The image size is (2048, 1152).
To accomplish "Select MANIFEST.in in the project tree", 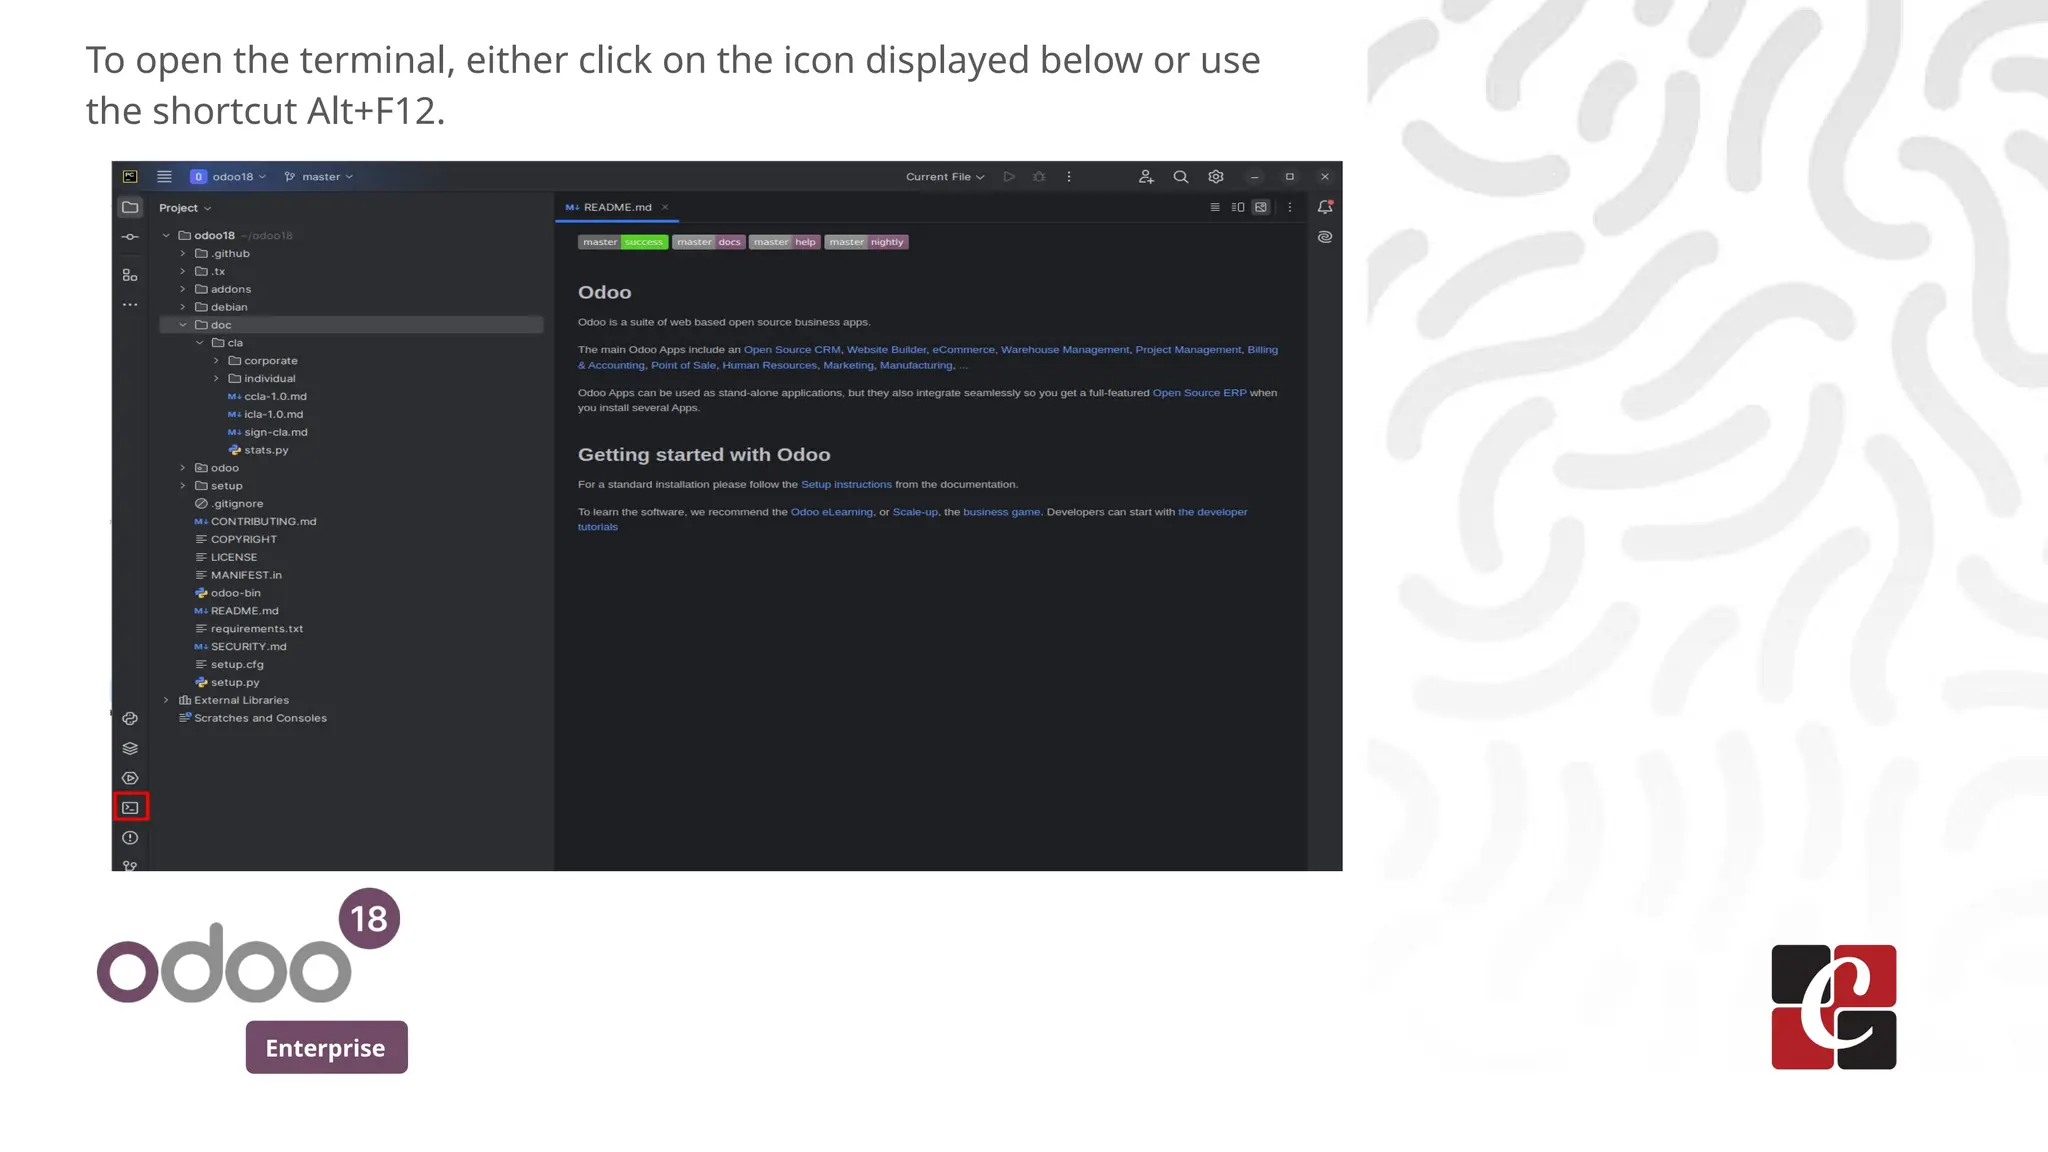I will click(238, 575).
